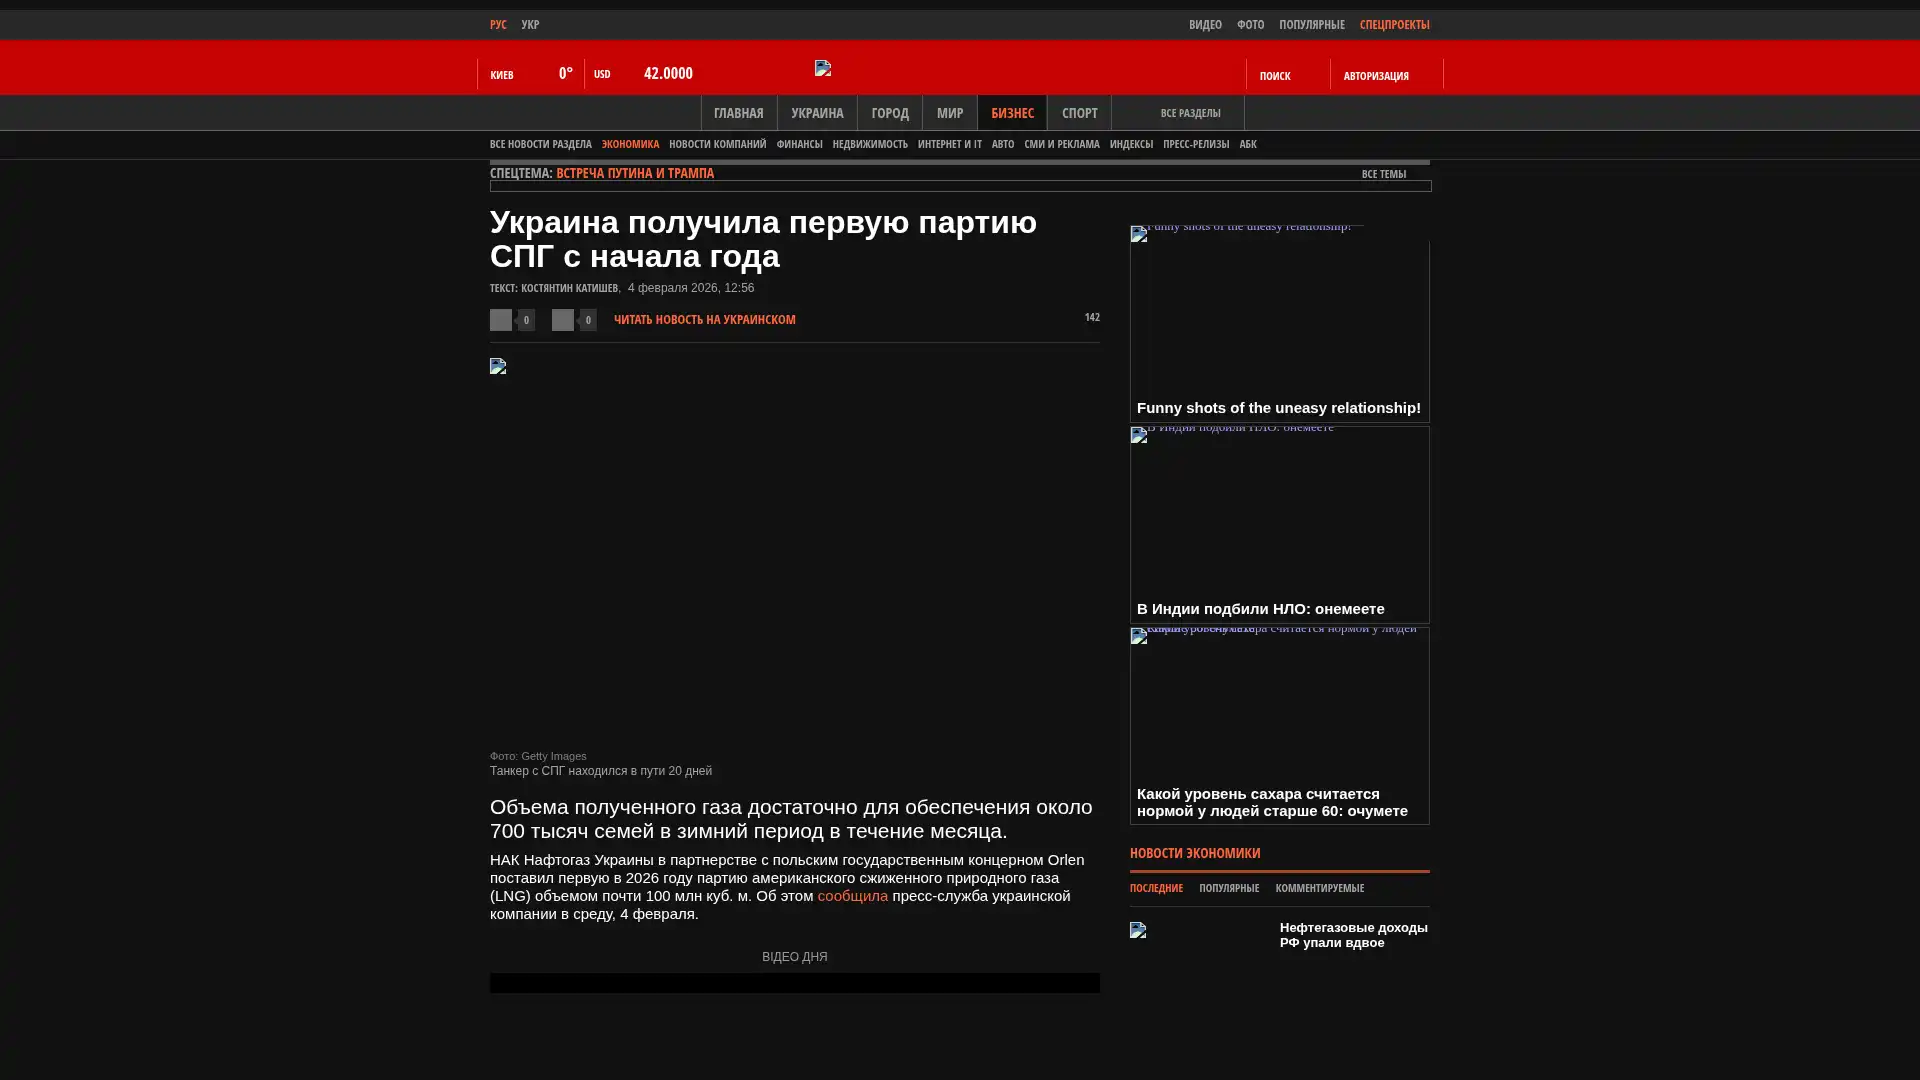Click the view counter showing 142
Viewport: 1920px width, 1080px height.
click(x=1091, y=317)
